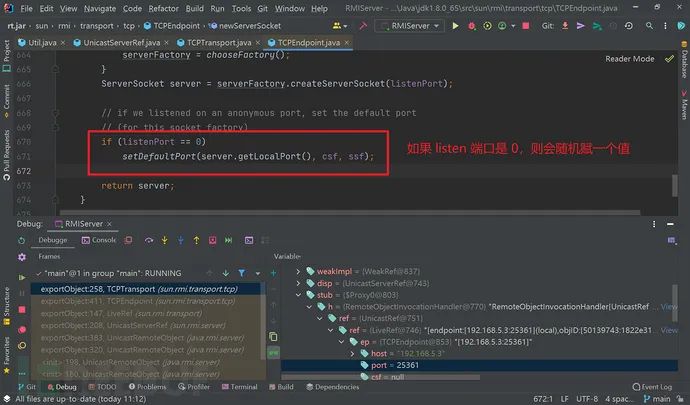Open the TODO tool window

pyautogui.click(x=102, y=387)
